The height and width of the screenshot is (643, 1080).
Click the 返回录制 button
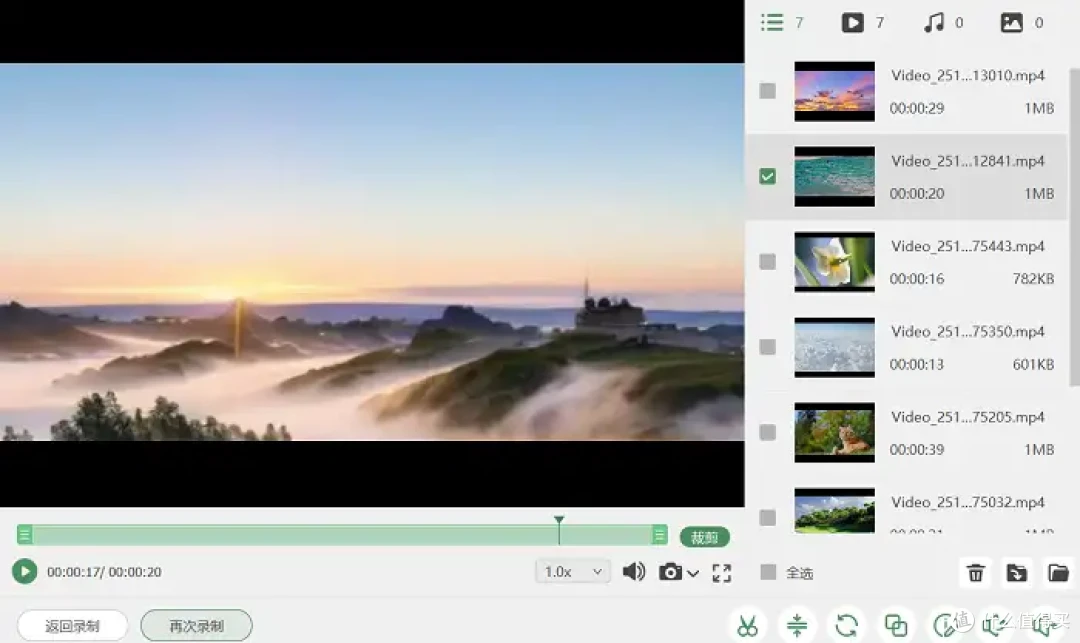[x=72, y=626]
